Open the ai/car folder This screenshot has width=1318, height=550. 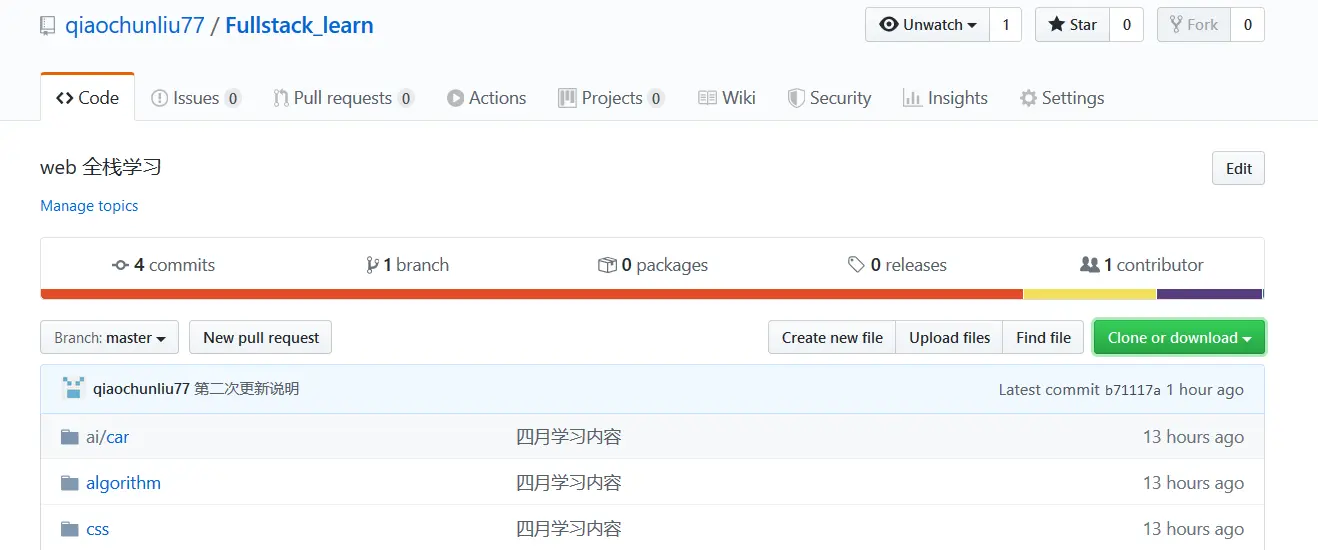tap(107, 437)
